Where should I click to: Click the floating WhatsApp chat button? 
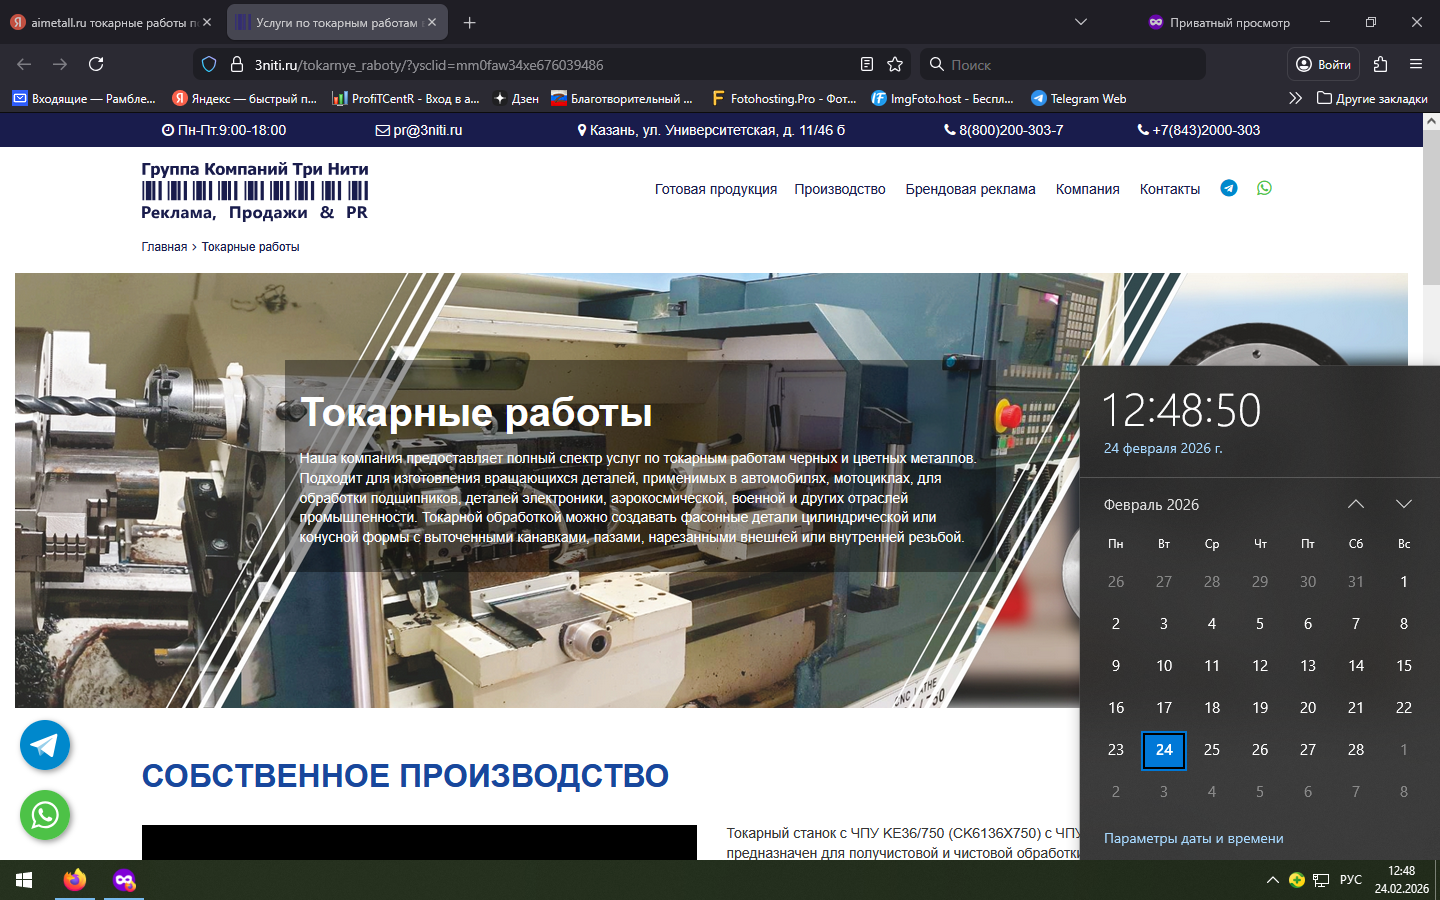45,815
